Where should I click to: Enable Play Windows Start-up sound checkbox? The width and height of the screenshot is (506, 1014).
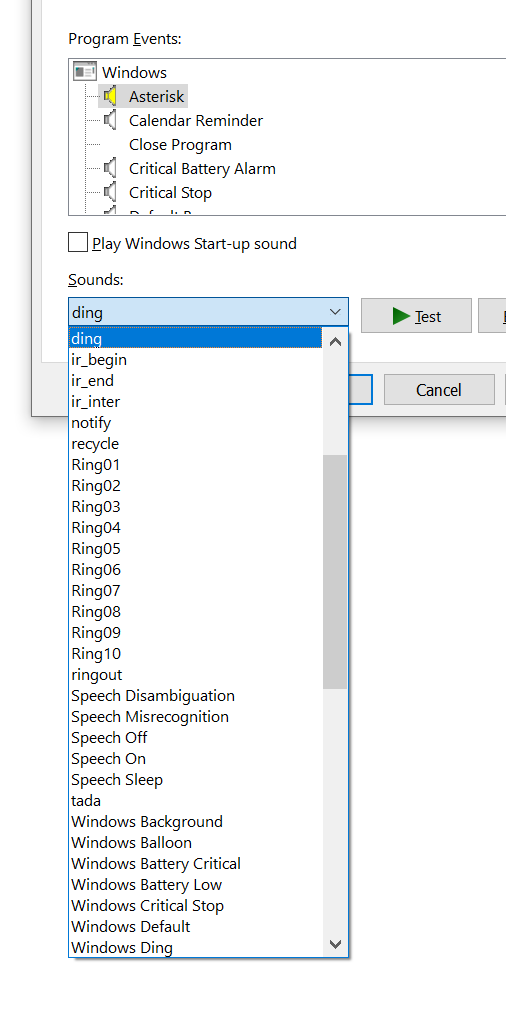tap(78, 243)
